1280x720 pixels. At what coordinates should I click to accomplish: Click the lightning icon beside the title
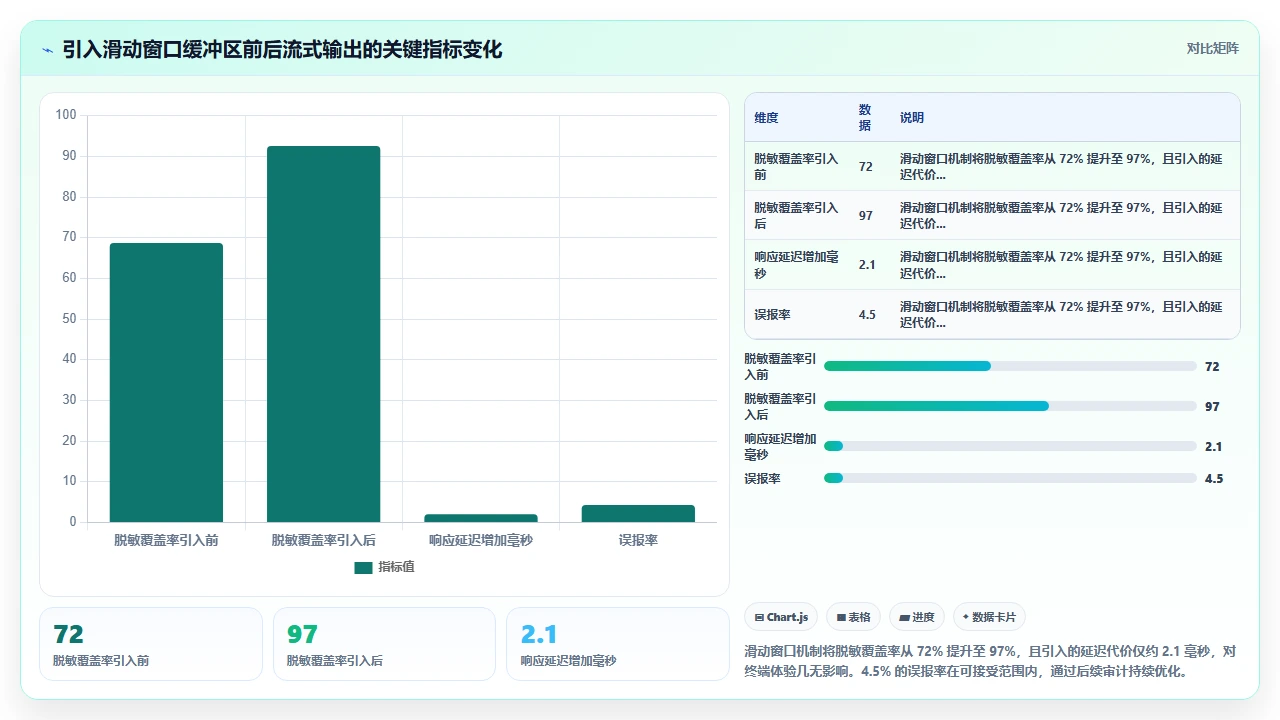[x=47, y=49]
